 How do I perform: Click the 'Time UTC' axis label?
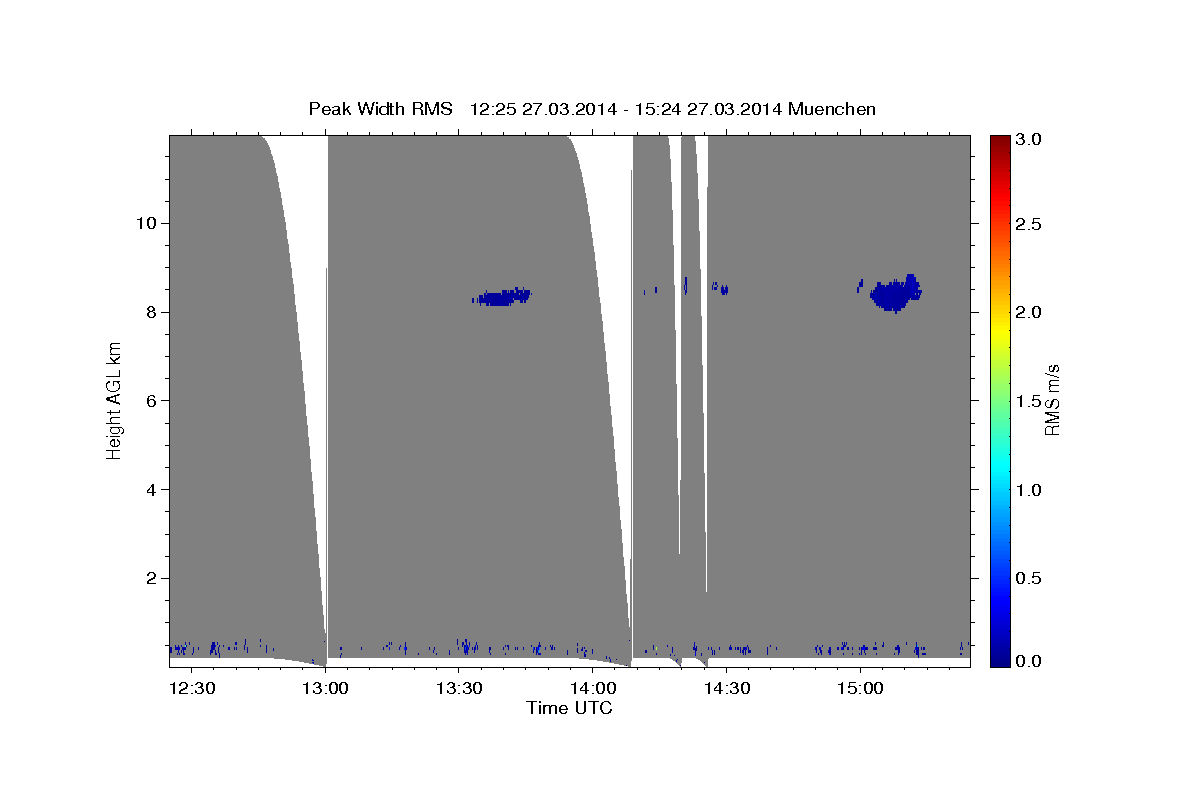pos(569,708)
